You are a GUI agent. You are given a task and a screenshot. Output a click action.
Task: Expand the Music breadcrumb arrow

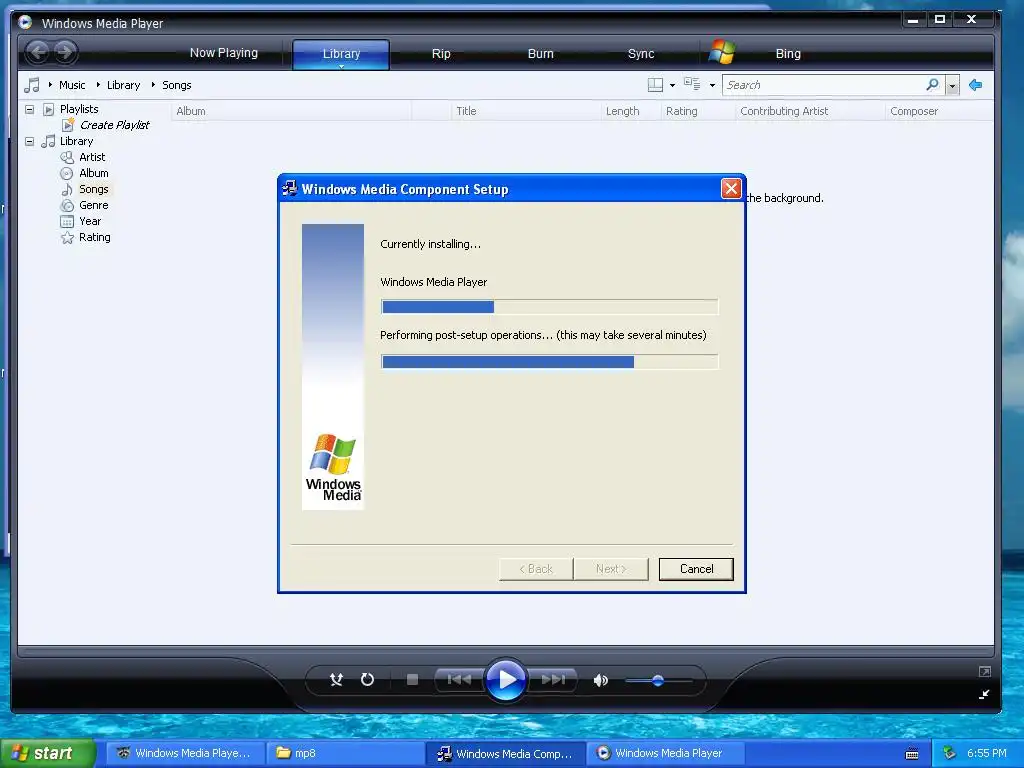coord(50,85)
